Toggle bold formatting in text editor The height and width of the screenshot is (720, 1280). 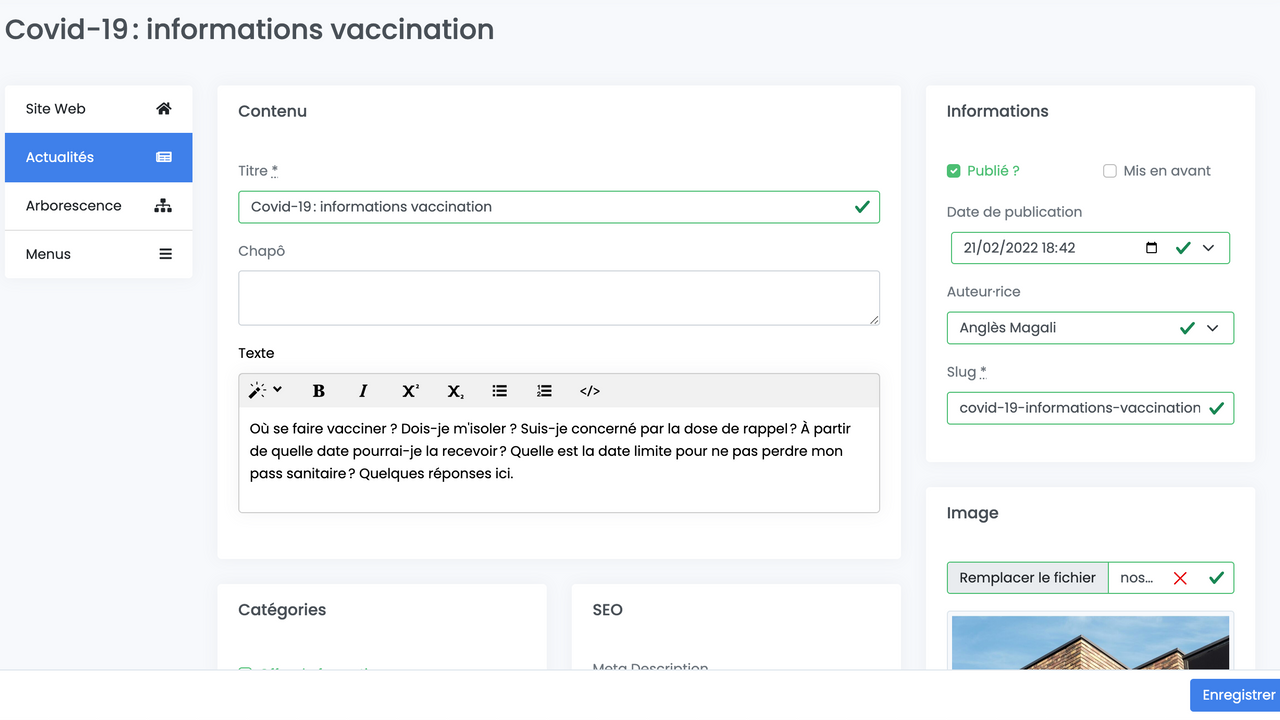point(319,391)
